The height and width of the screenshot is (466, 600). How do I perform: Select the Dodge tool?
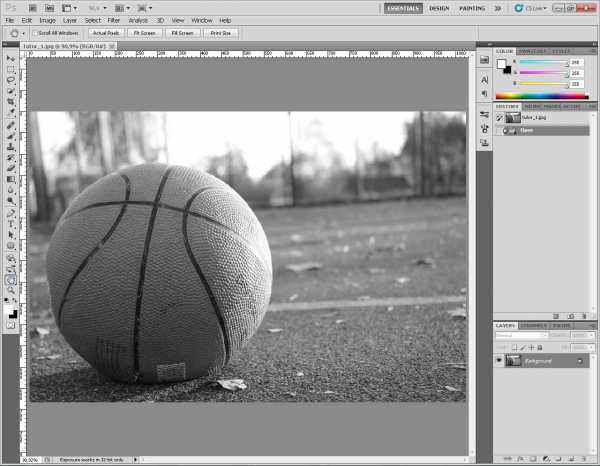(x=10, y=200)
